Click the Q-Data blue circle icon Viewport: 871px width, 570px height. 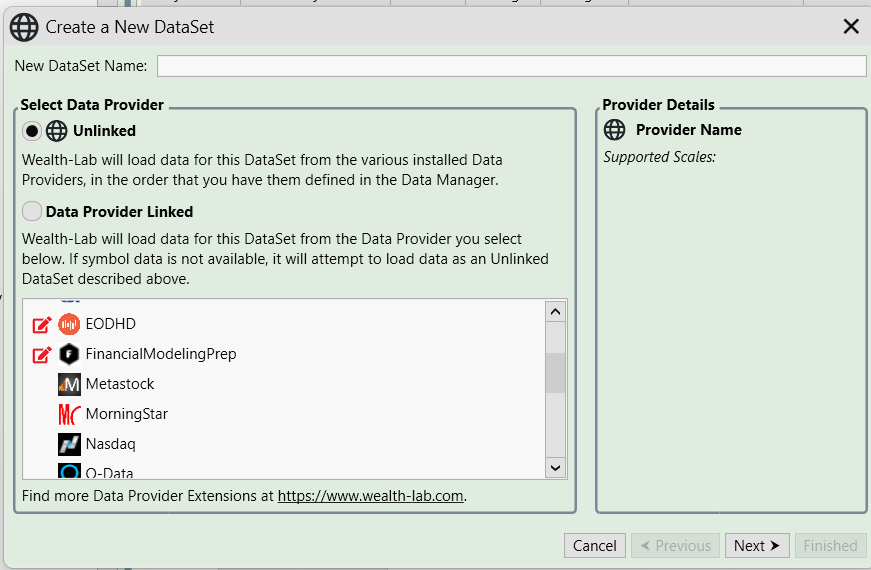coord(69,471)
